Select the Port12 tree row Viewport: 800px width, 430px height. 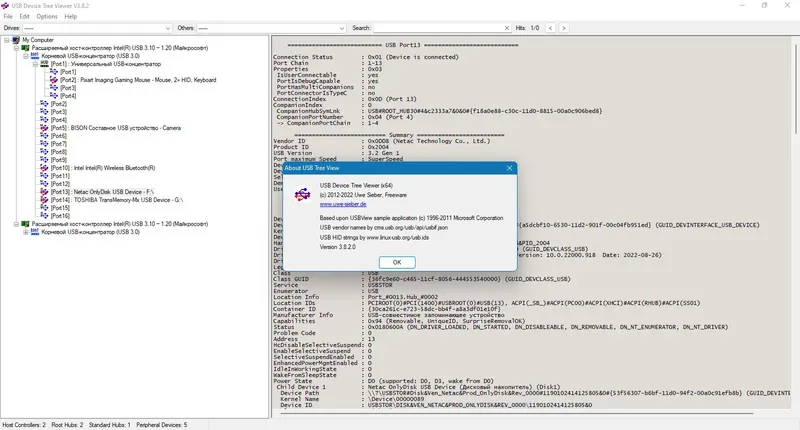tap(60, 184)
